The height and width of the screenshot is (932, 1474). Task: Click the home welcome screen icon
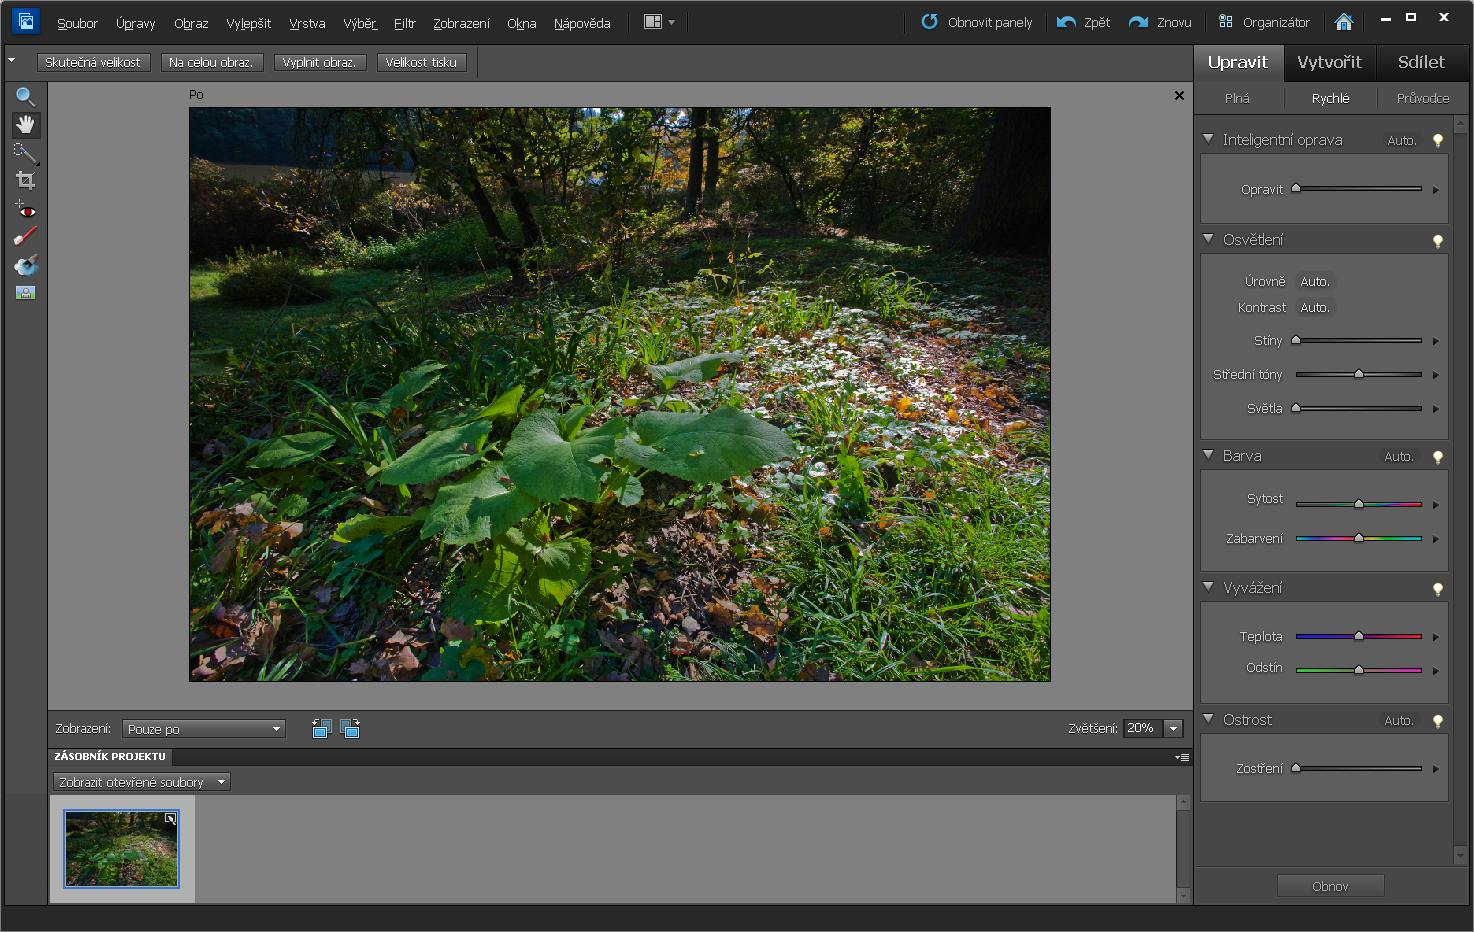tap(1344, 22)
